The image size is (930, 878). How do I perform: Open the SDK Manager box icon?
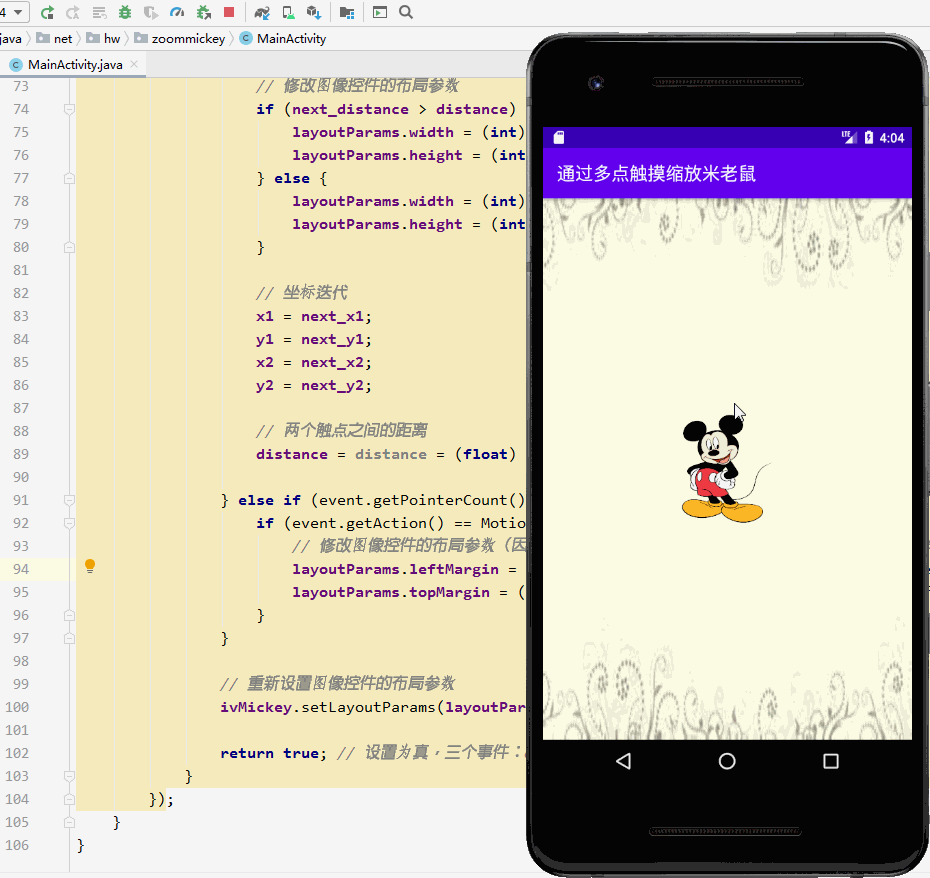click(314, 12)
